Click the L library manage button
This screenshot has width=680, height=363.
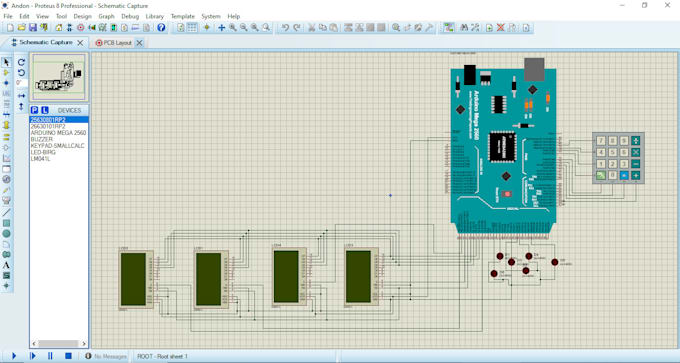pos(44,110)
